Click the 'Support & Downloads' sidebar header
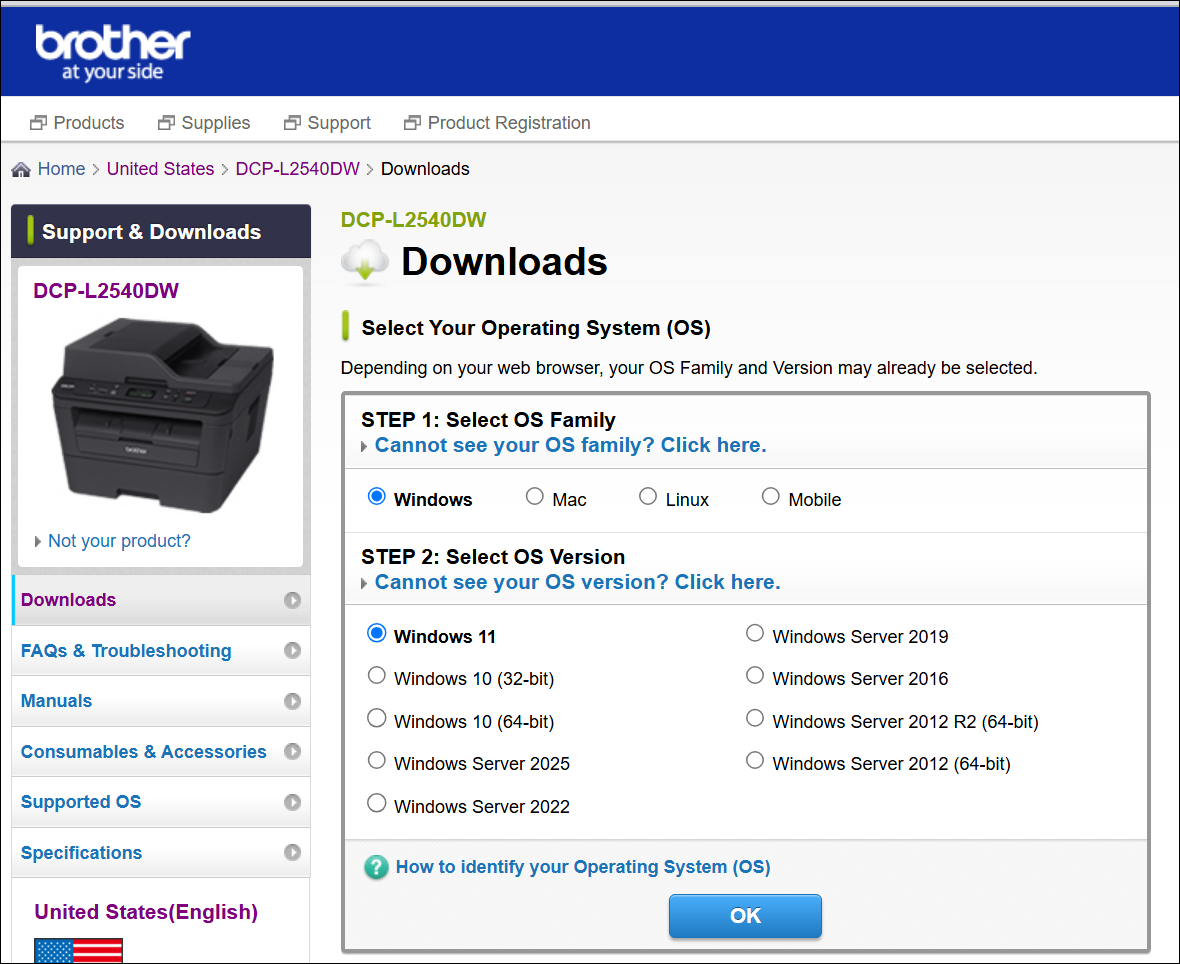The width and height of the screenshot is (1180, 964). tap(161, 231)
